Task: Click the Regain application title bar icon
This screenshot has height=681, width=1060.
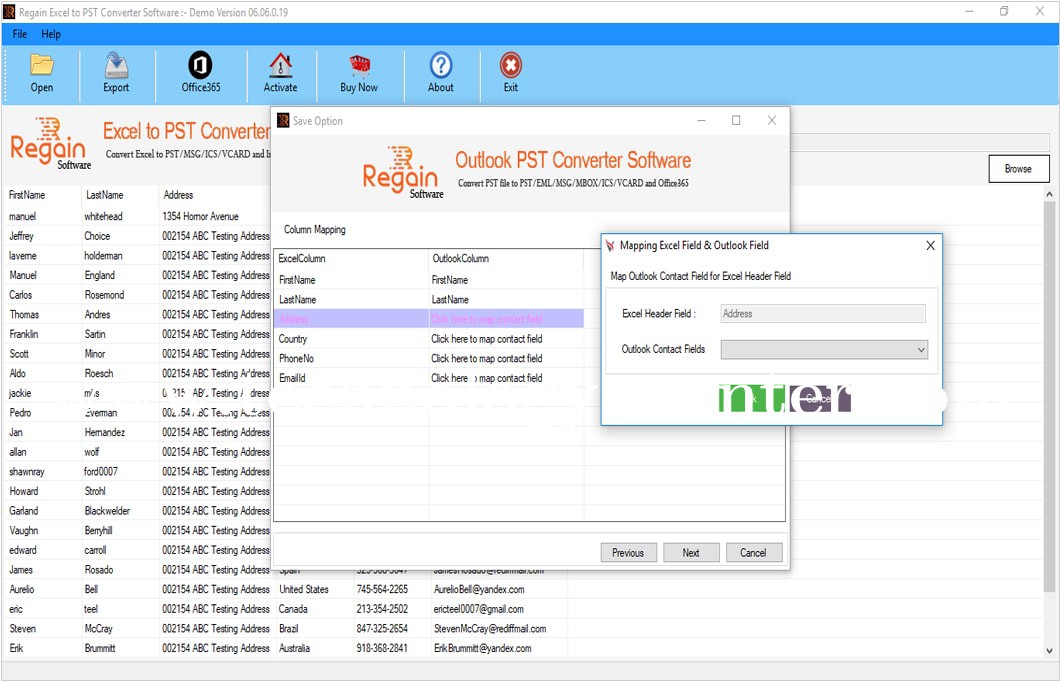Action: [x=9, y=11]
